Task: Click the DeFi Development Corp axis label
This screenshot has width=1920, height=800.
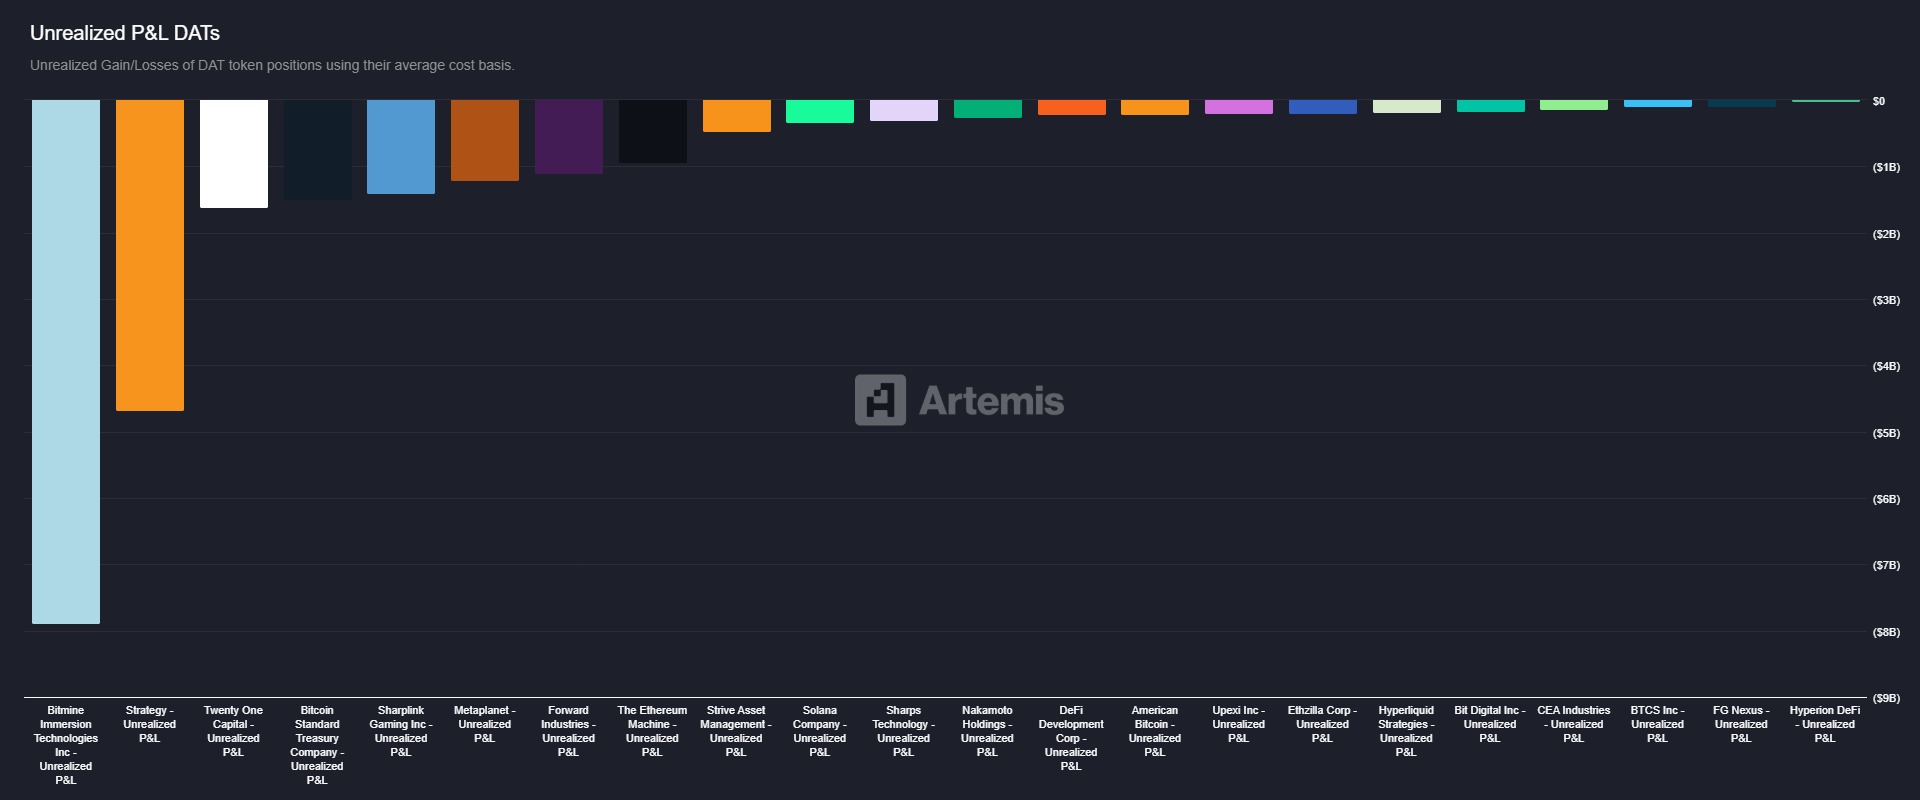Action: point(1071,738)
